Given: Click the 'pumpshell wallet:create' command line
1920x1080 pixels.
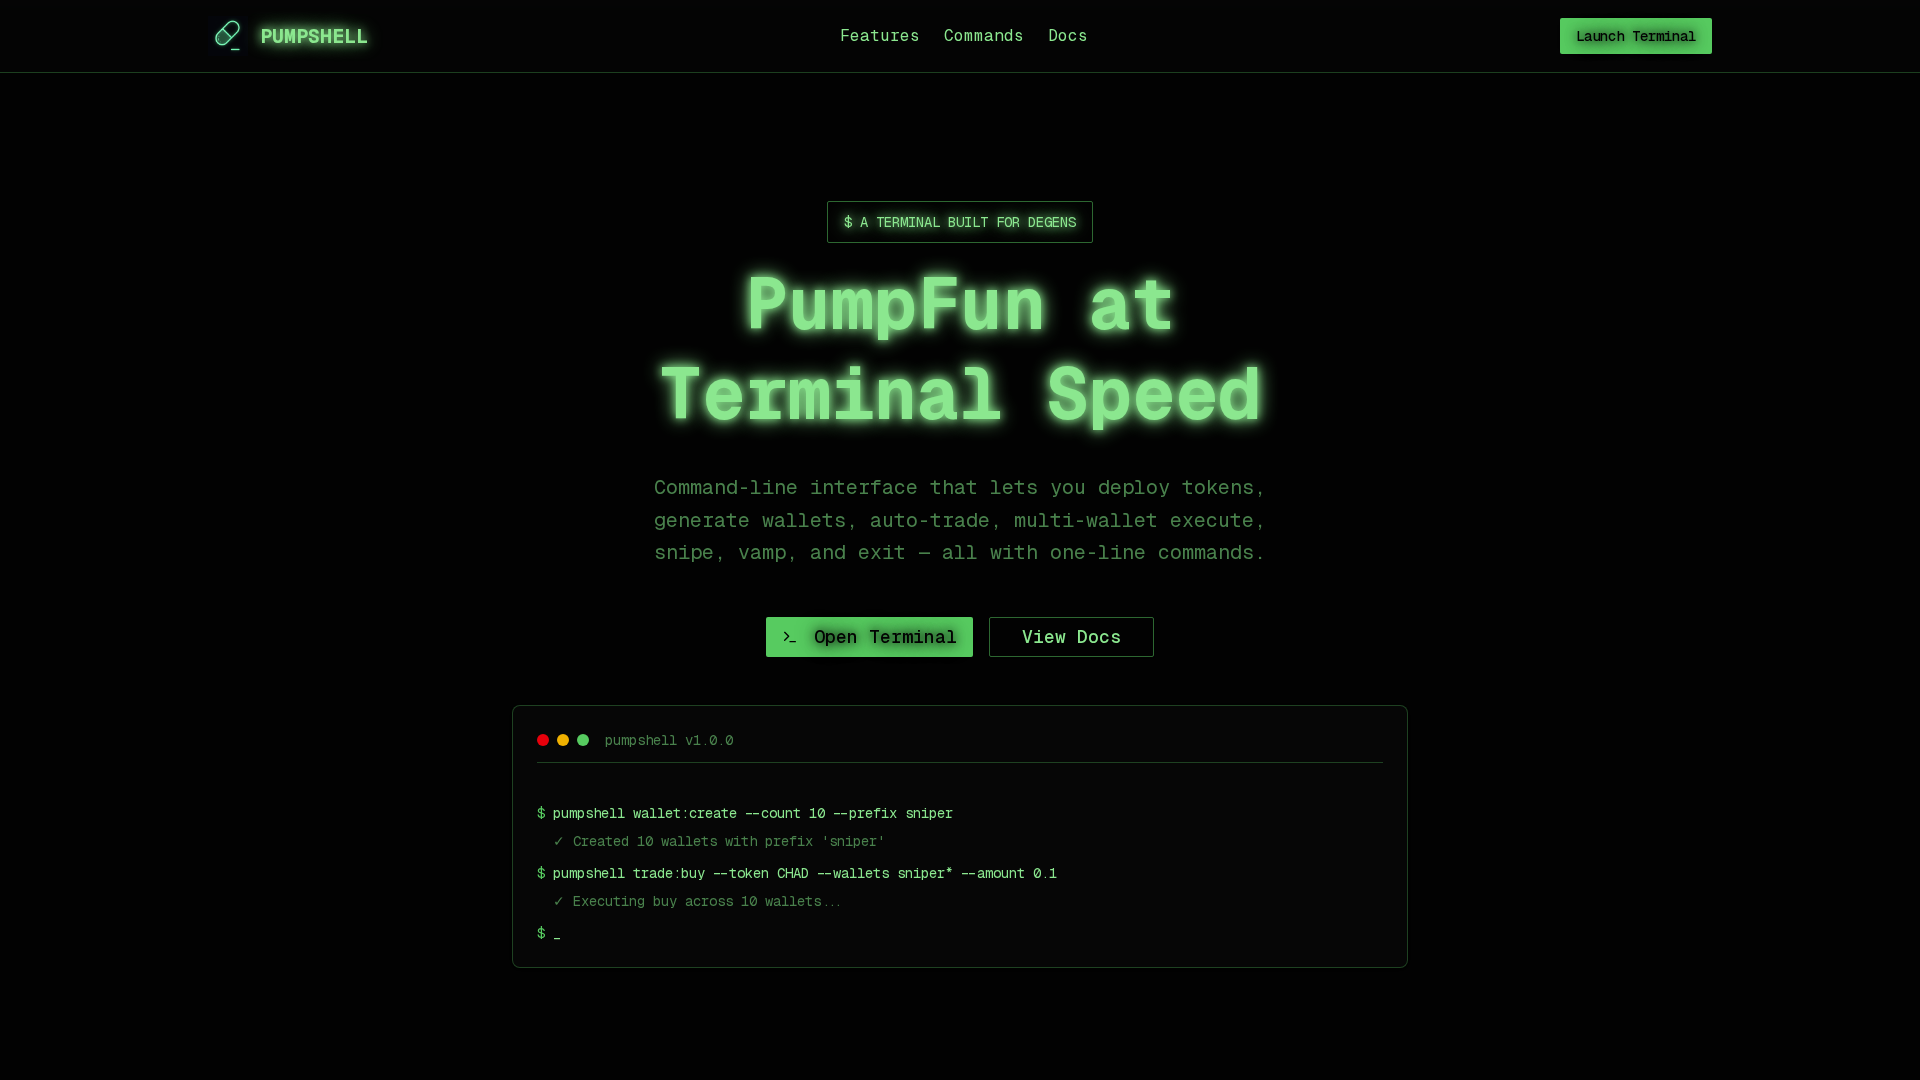Looking at the screenshot, I should click(x=745, y=814).
